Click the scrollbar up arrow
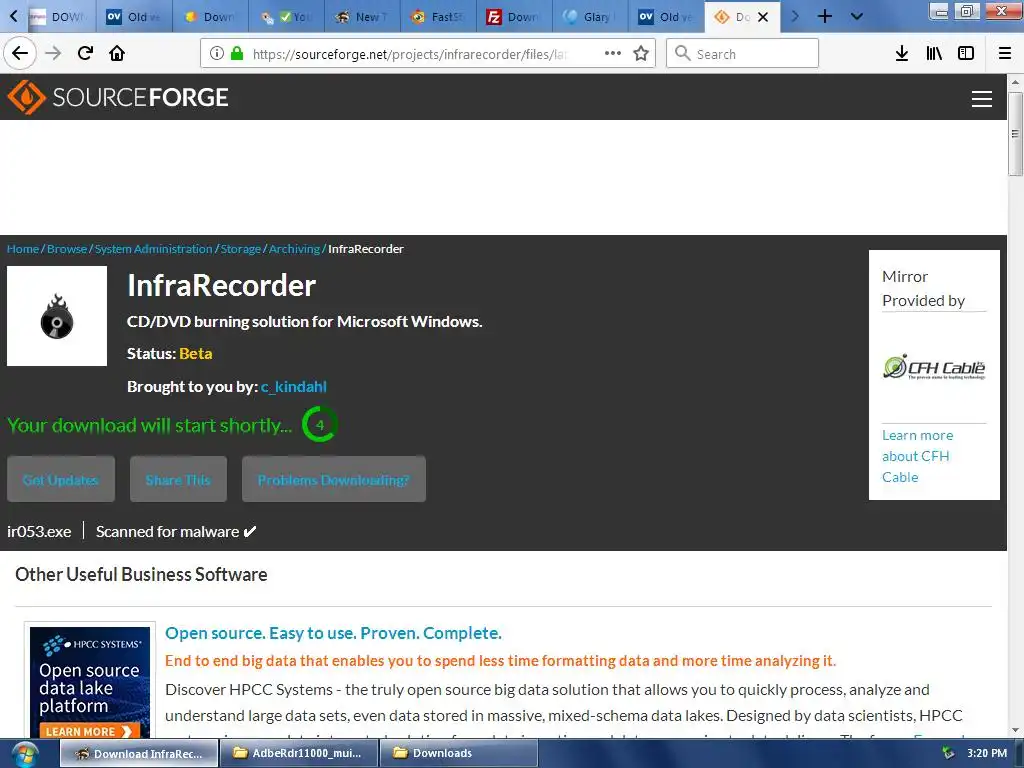1024x768 pixels. coord(1015,82)
